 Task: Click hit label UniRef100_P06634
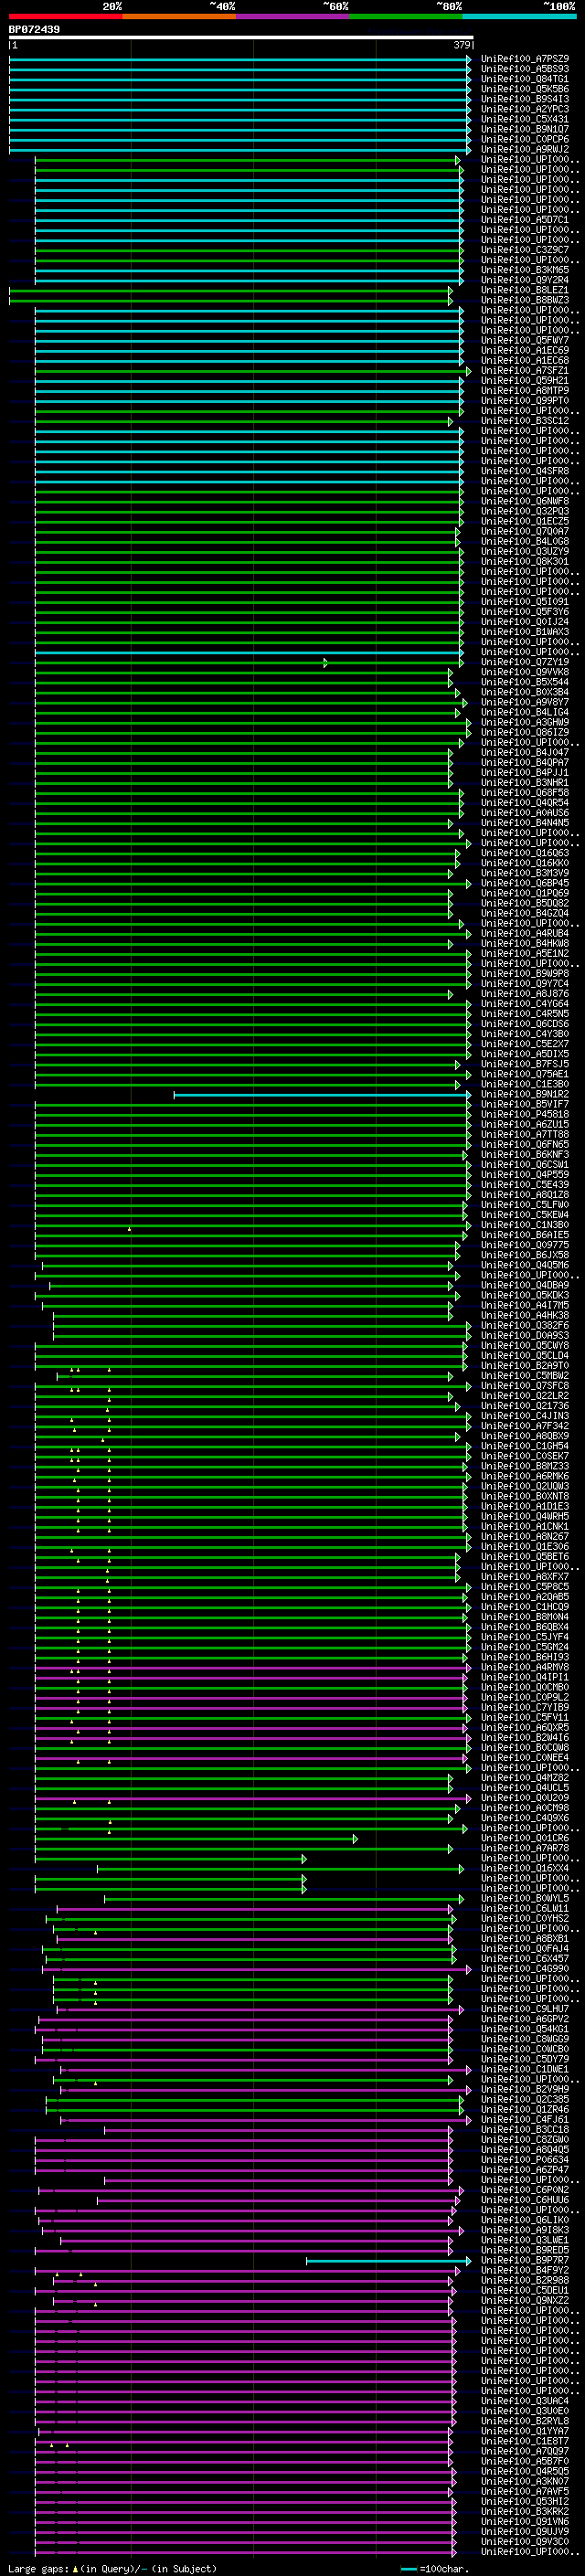click(x=525, y=2160)
